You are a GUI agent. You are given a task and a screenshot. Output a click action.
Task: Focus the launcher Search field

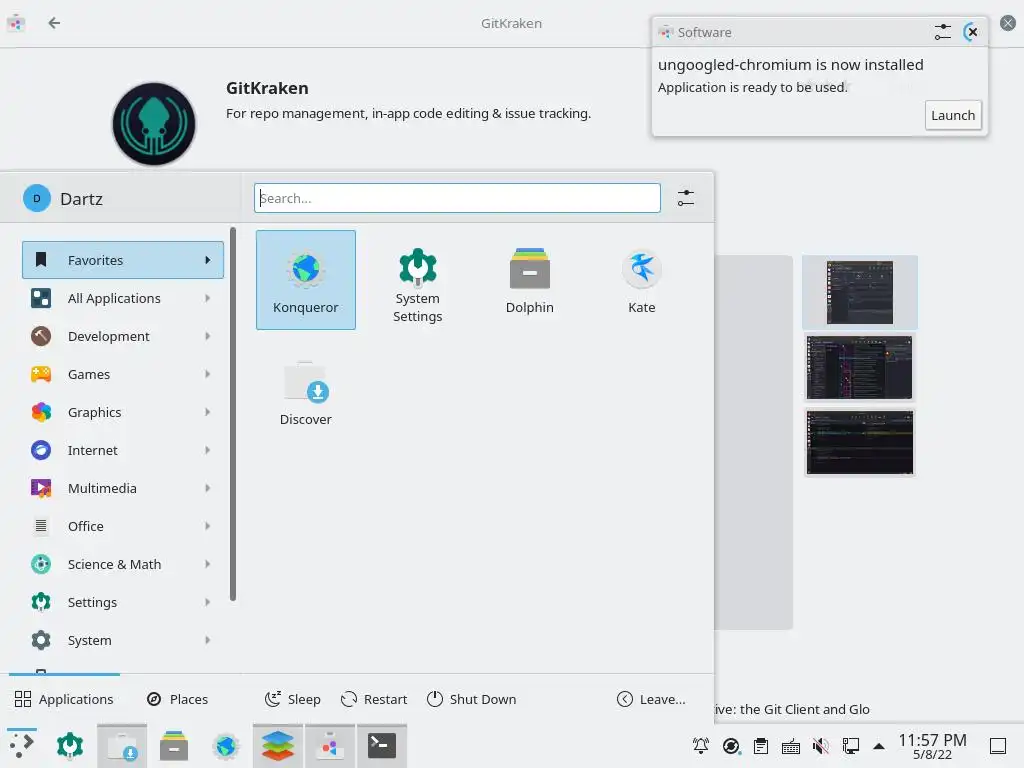tap(457, 198)
